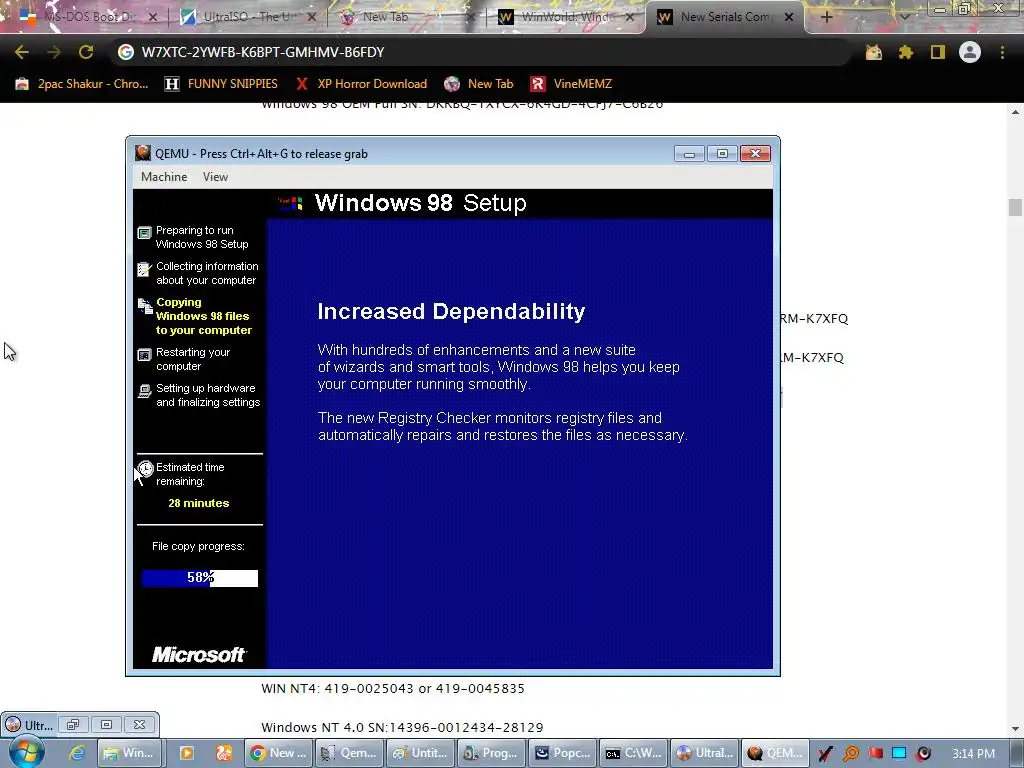1024x768 pixels.
Task: Click the Microsoft logo in Setup sidebar
Action: click(x=199, y=654)
